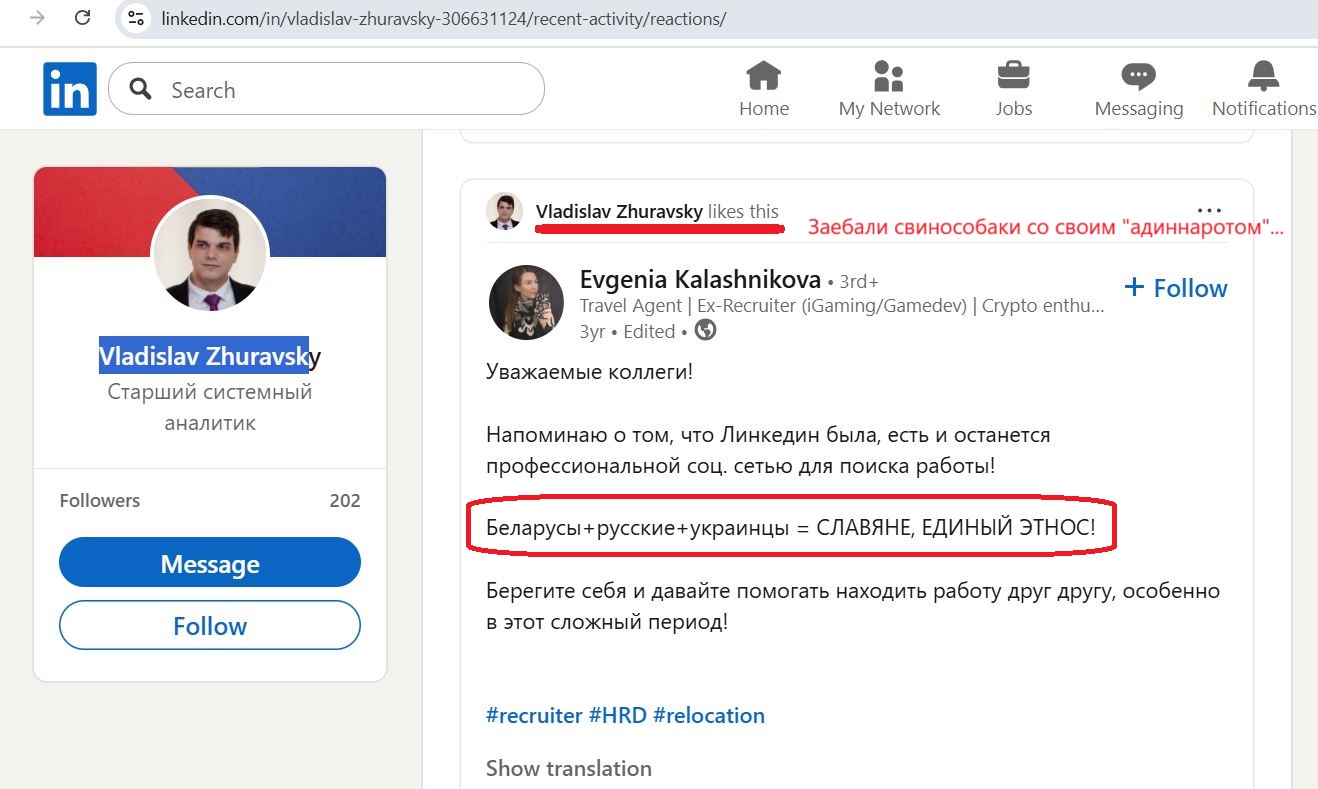Select My Network nav label
This screenshot has width=1318, height=789.
click(x=889, y=108)
